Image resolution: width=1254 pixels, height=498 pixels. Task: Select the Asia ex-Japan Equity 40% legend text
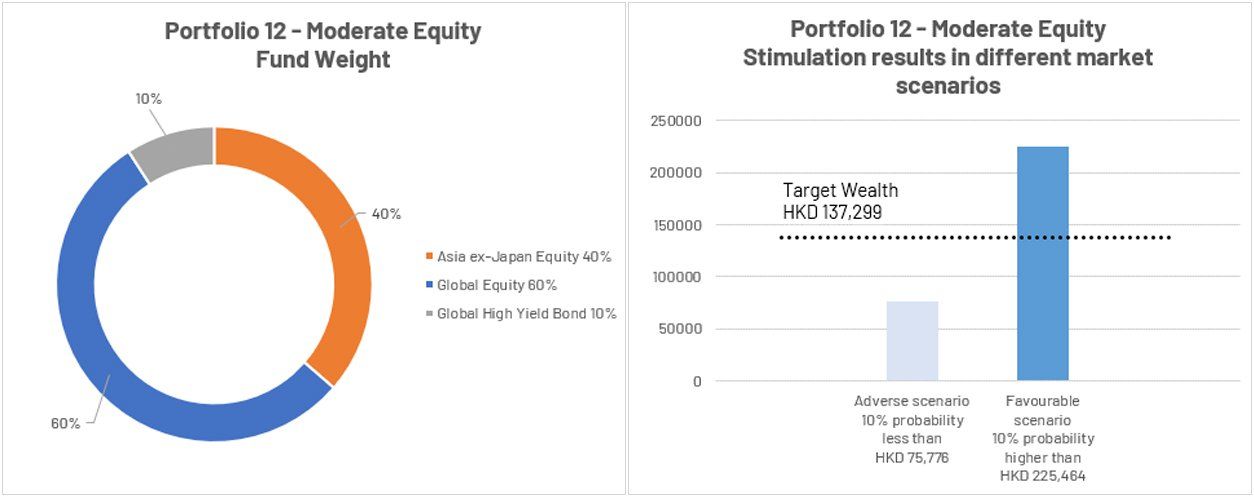tap(524, 257)
